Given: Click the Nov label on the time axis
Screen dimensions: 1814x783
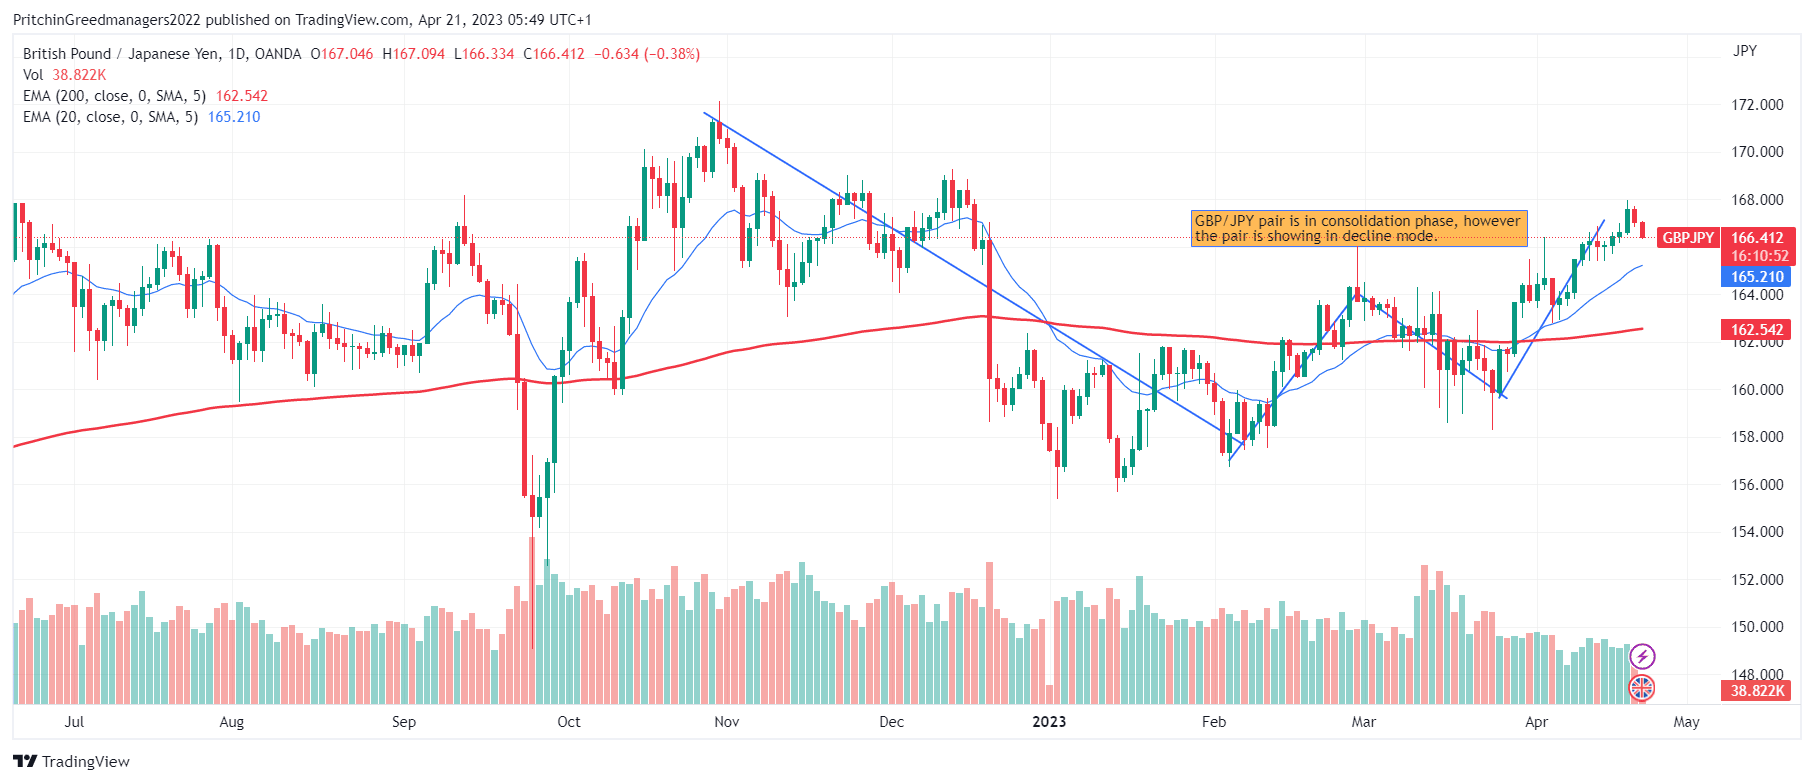Looking at the screenshot, I should pyautogui.click(x=727, y=722).
